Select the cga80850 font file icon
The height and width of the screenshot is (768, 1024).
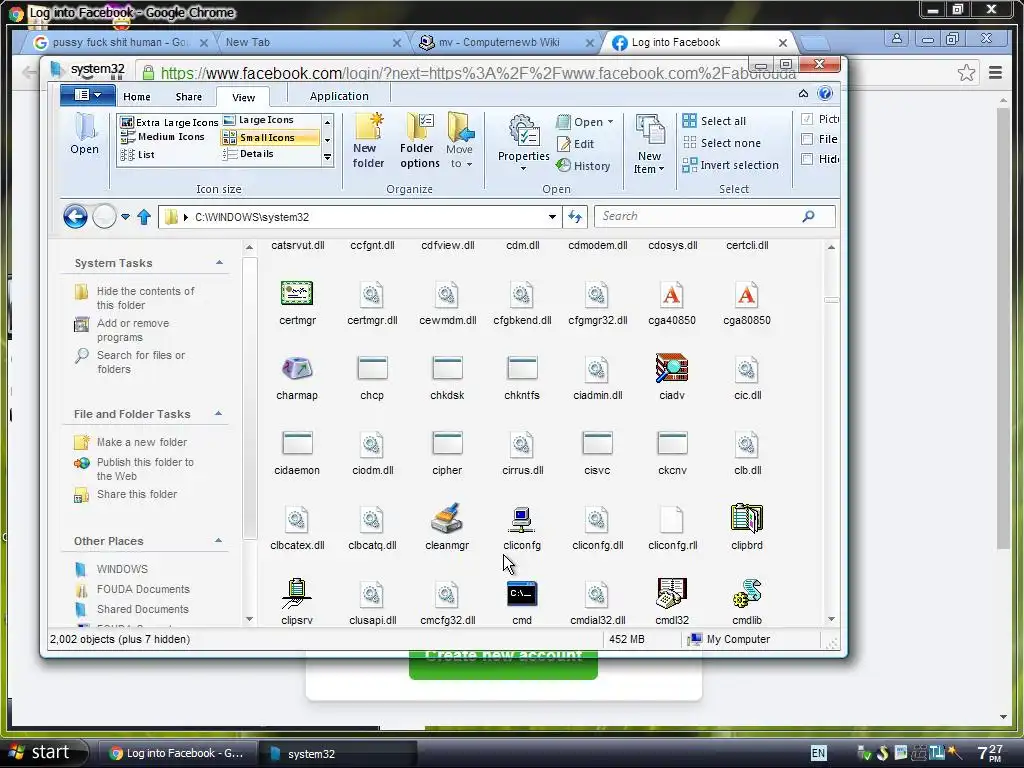click(x=747, y=295)
